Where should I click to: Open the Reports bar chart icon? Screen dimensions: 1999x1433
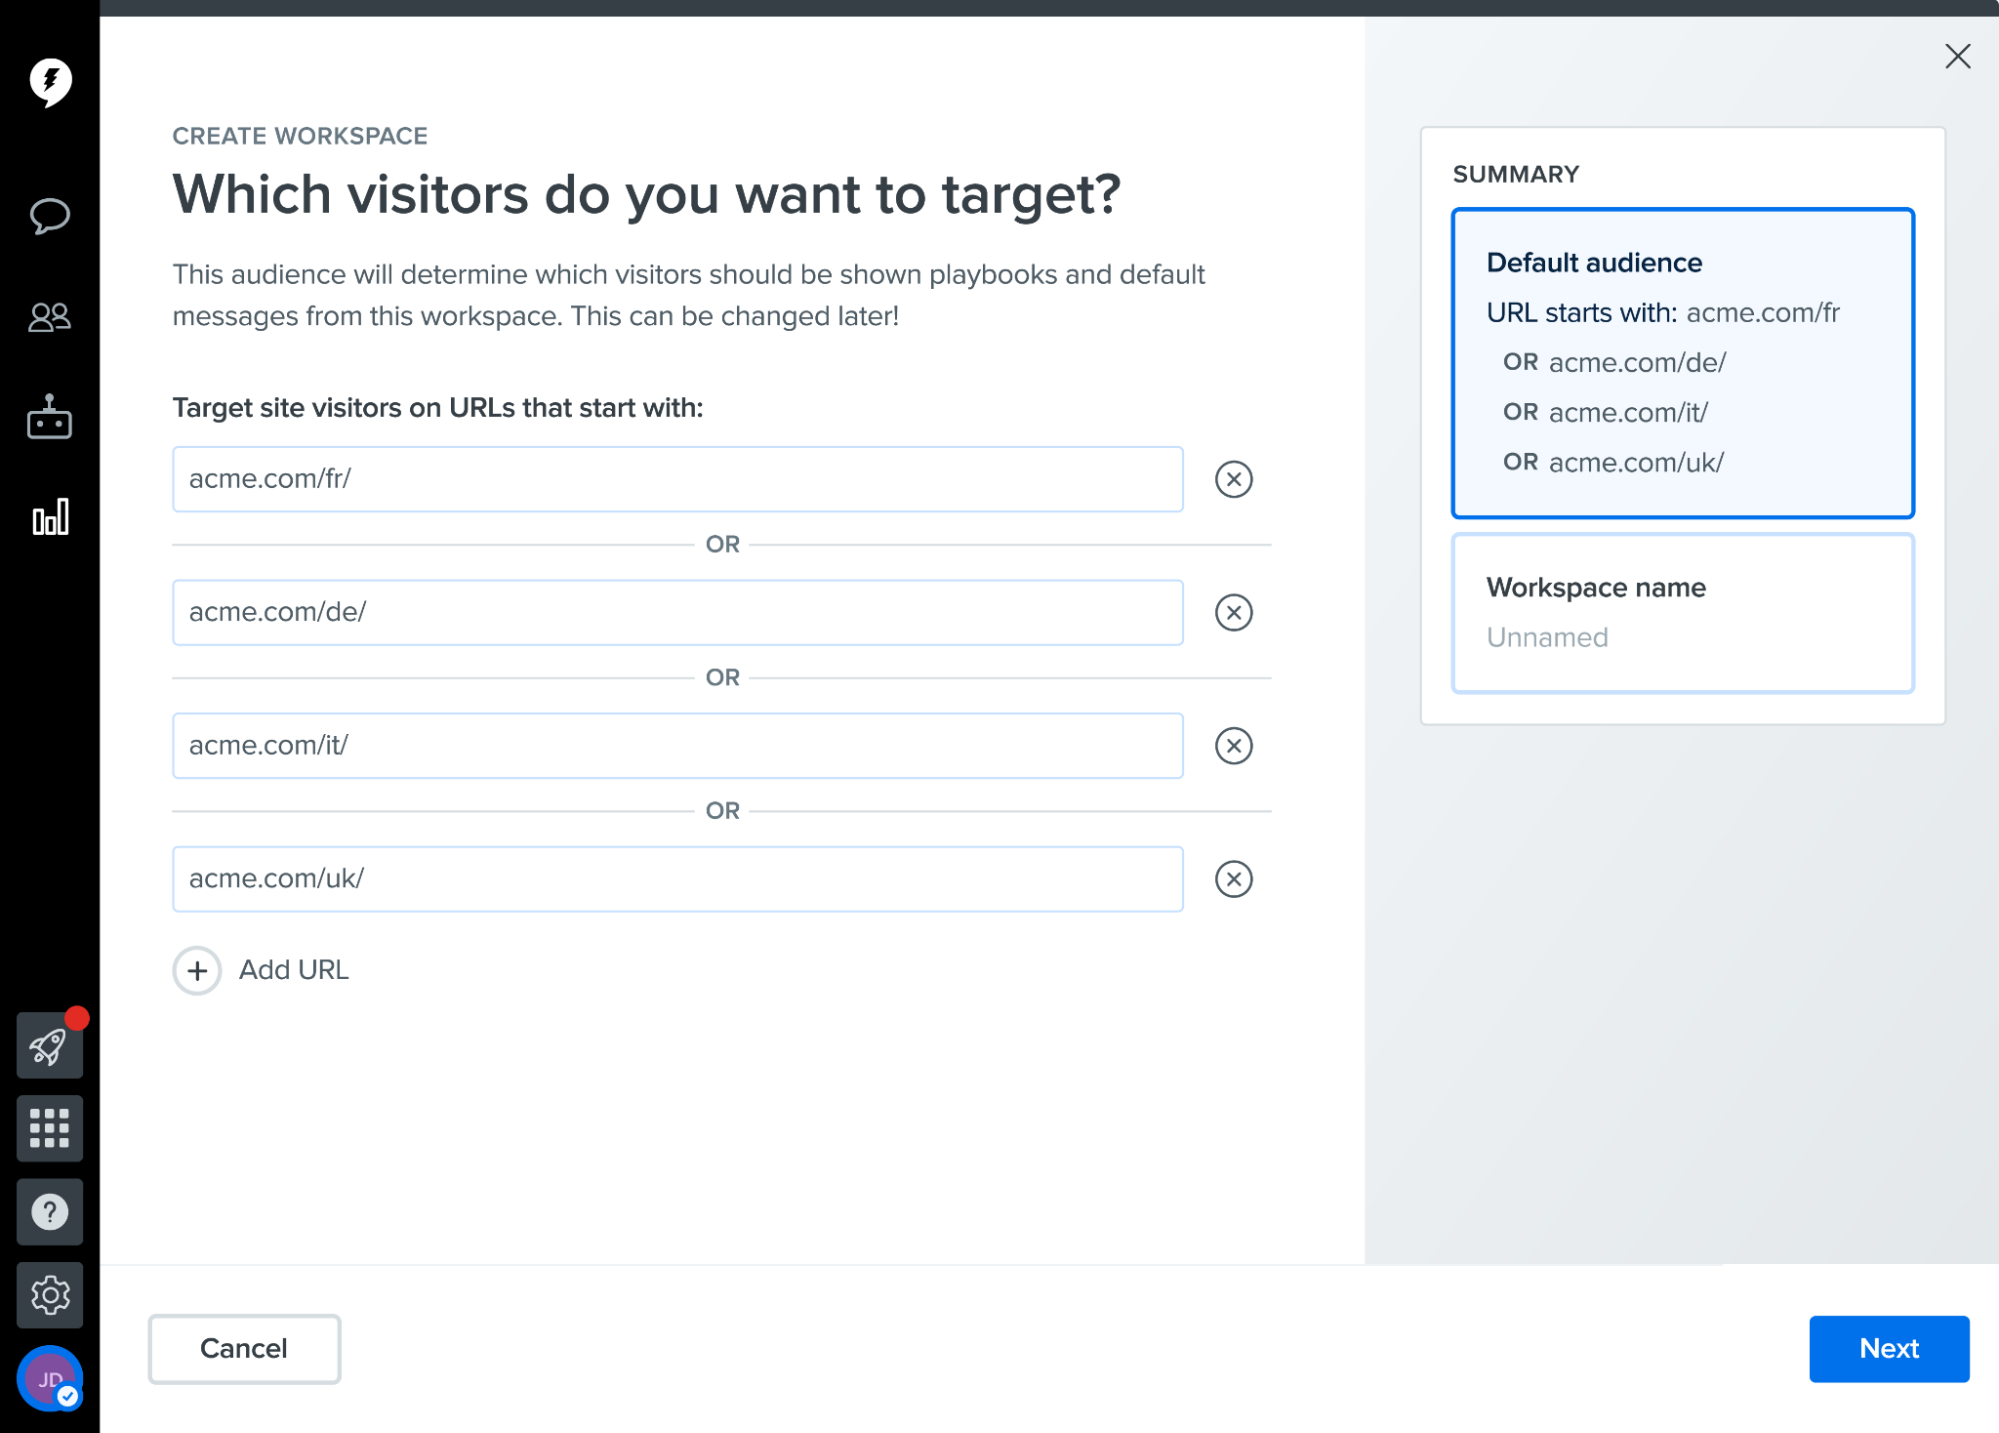point(50,517)
